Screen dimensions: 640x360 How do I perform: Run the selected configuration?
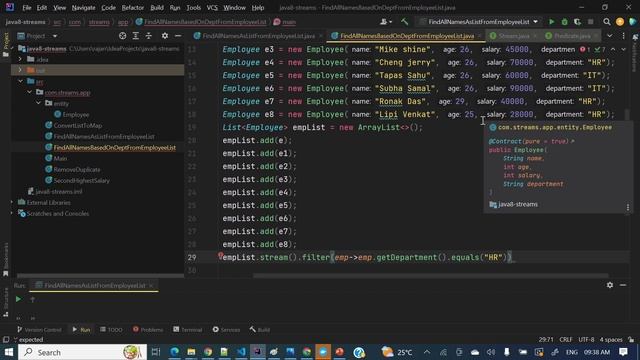pos(551,22)
